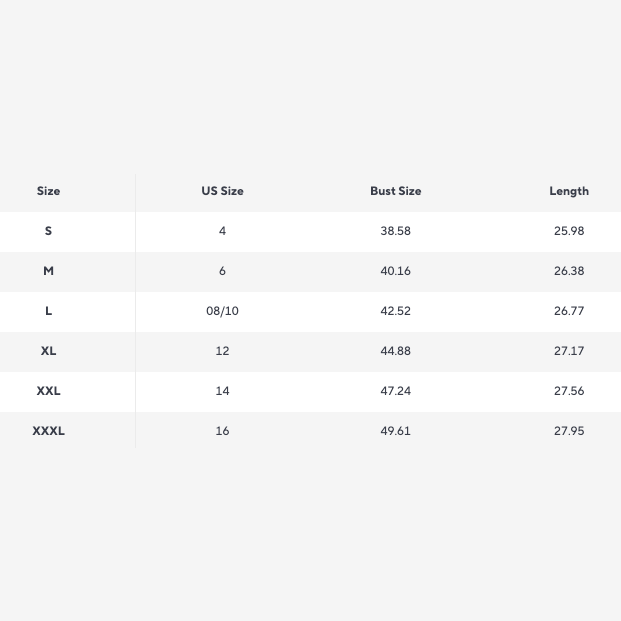Click US size value 14
Viewport: 621px width, 621px height.
[x=222, y=391]
